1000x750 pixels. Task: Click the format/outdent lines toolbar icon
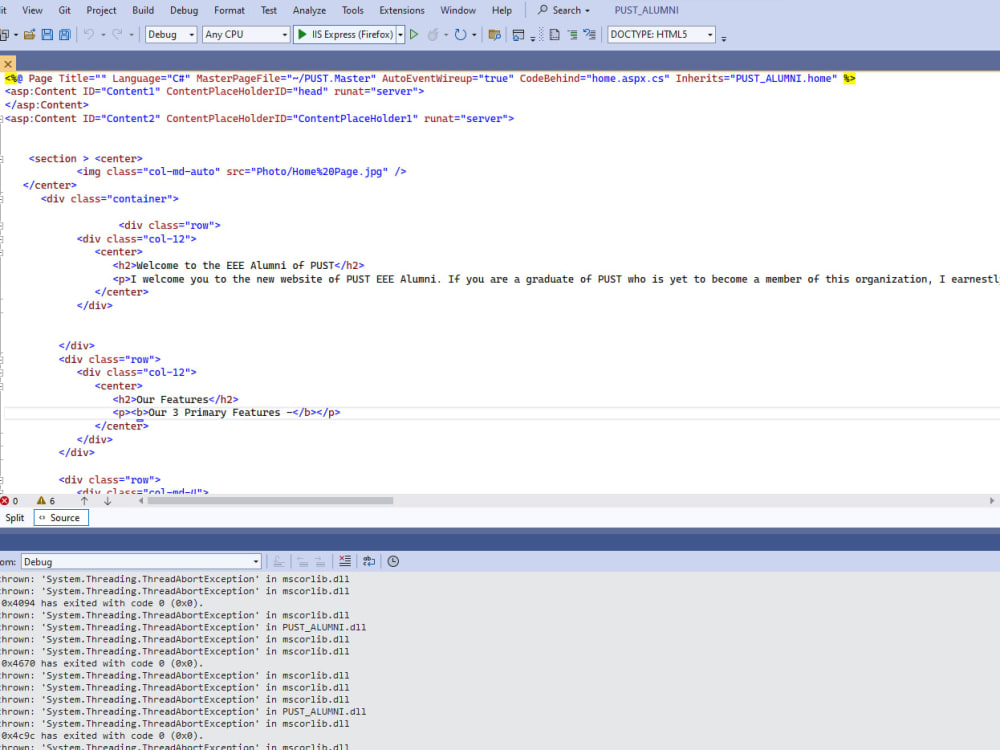[589, 34]
